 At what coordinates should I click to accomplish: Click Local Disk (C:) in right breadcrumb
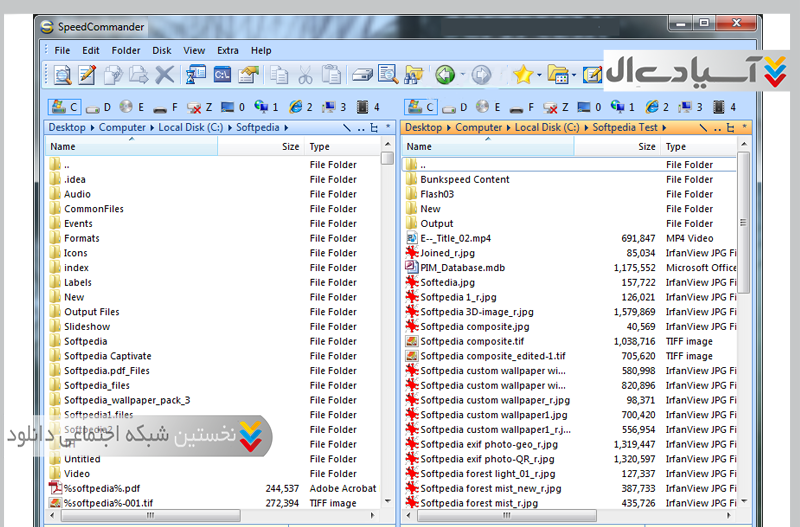(x=546, y=128)
